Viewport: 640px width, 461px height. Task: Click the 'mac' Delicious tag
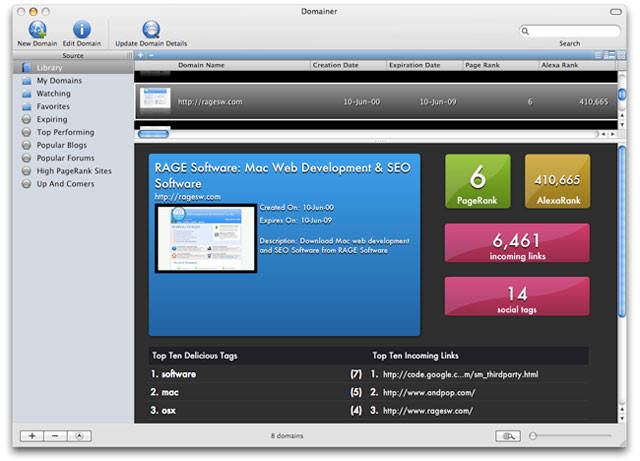click(x=170, y=392)
